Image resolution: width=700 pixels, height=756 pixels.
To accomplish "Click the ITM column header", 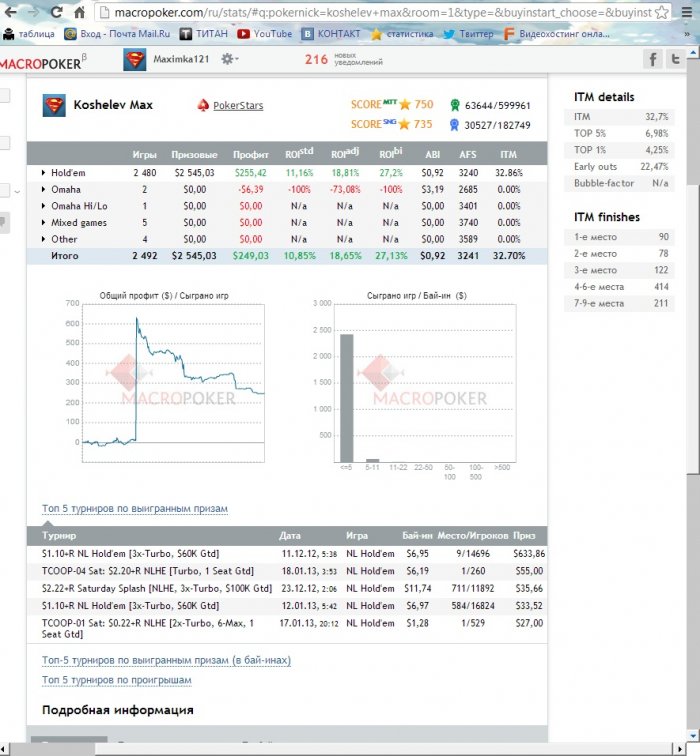I will 509,155.
